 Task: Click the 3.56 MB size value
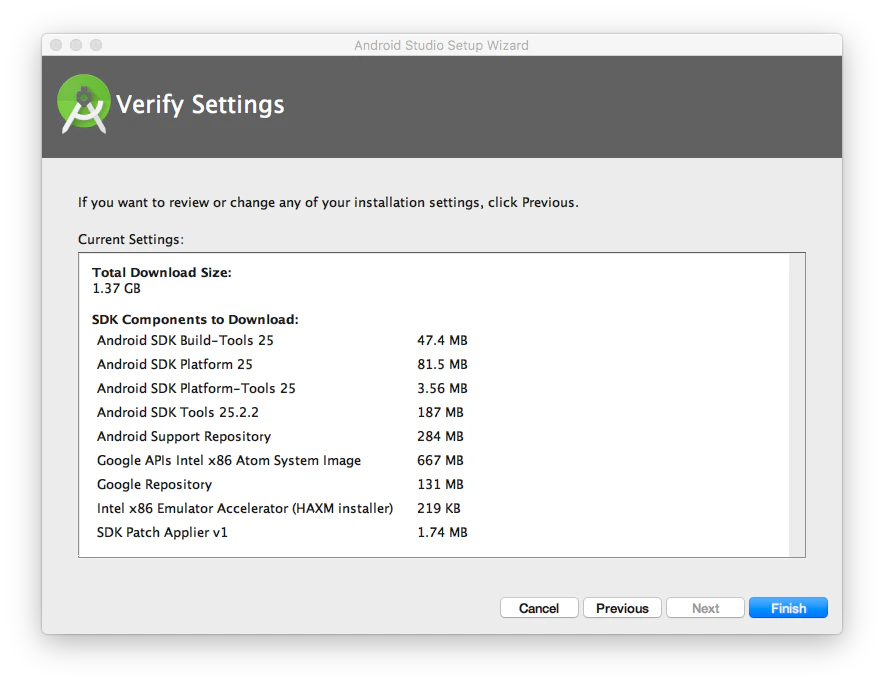point(443,388)
